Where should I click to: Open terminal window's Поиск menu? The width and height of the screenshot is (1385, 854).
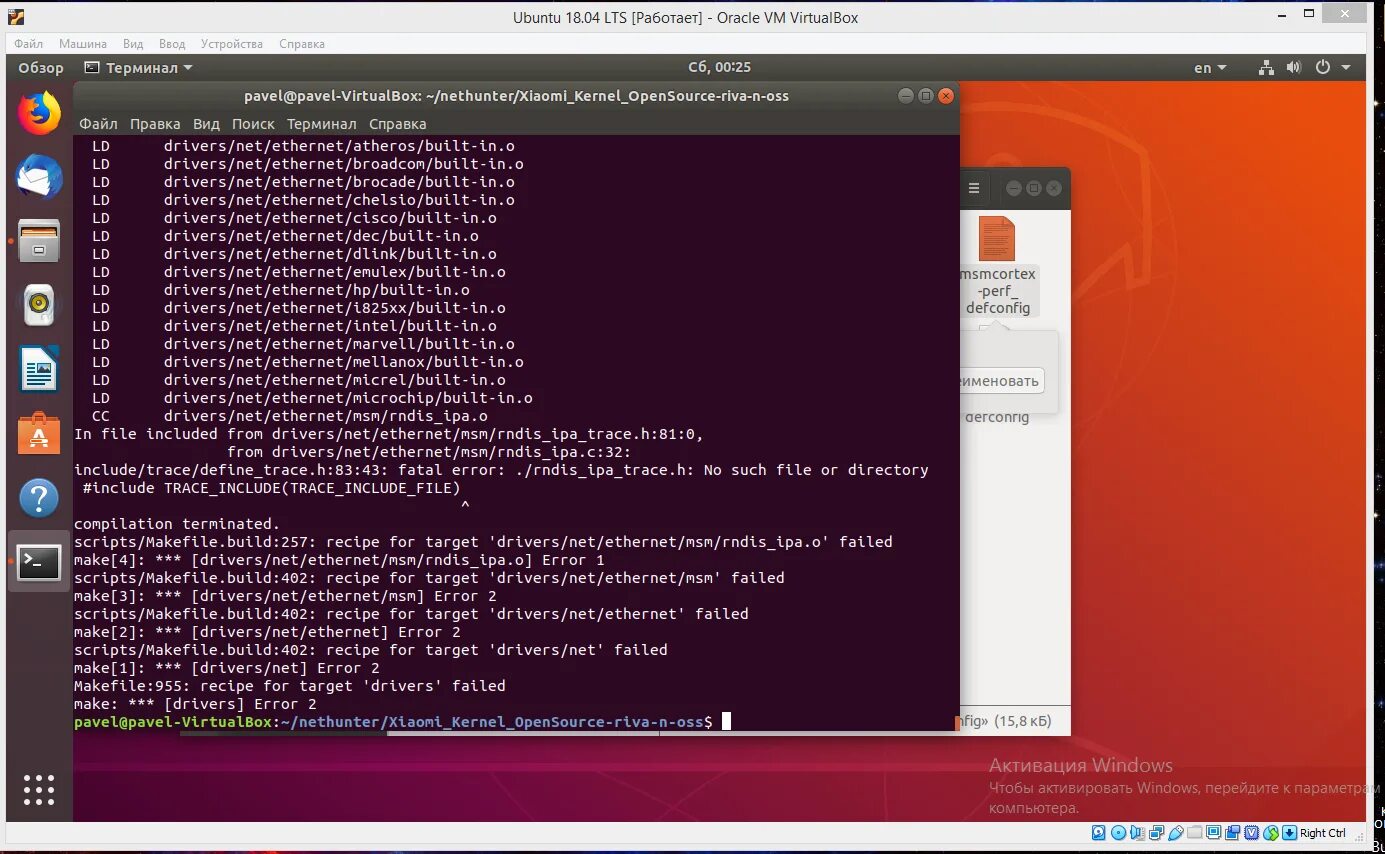click(253, 124)
